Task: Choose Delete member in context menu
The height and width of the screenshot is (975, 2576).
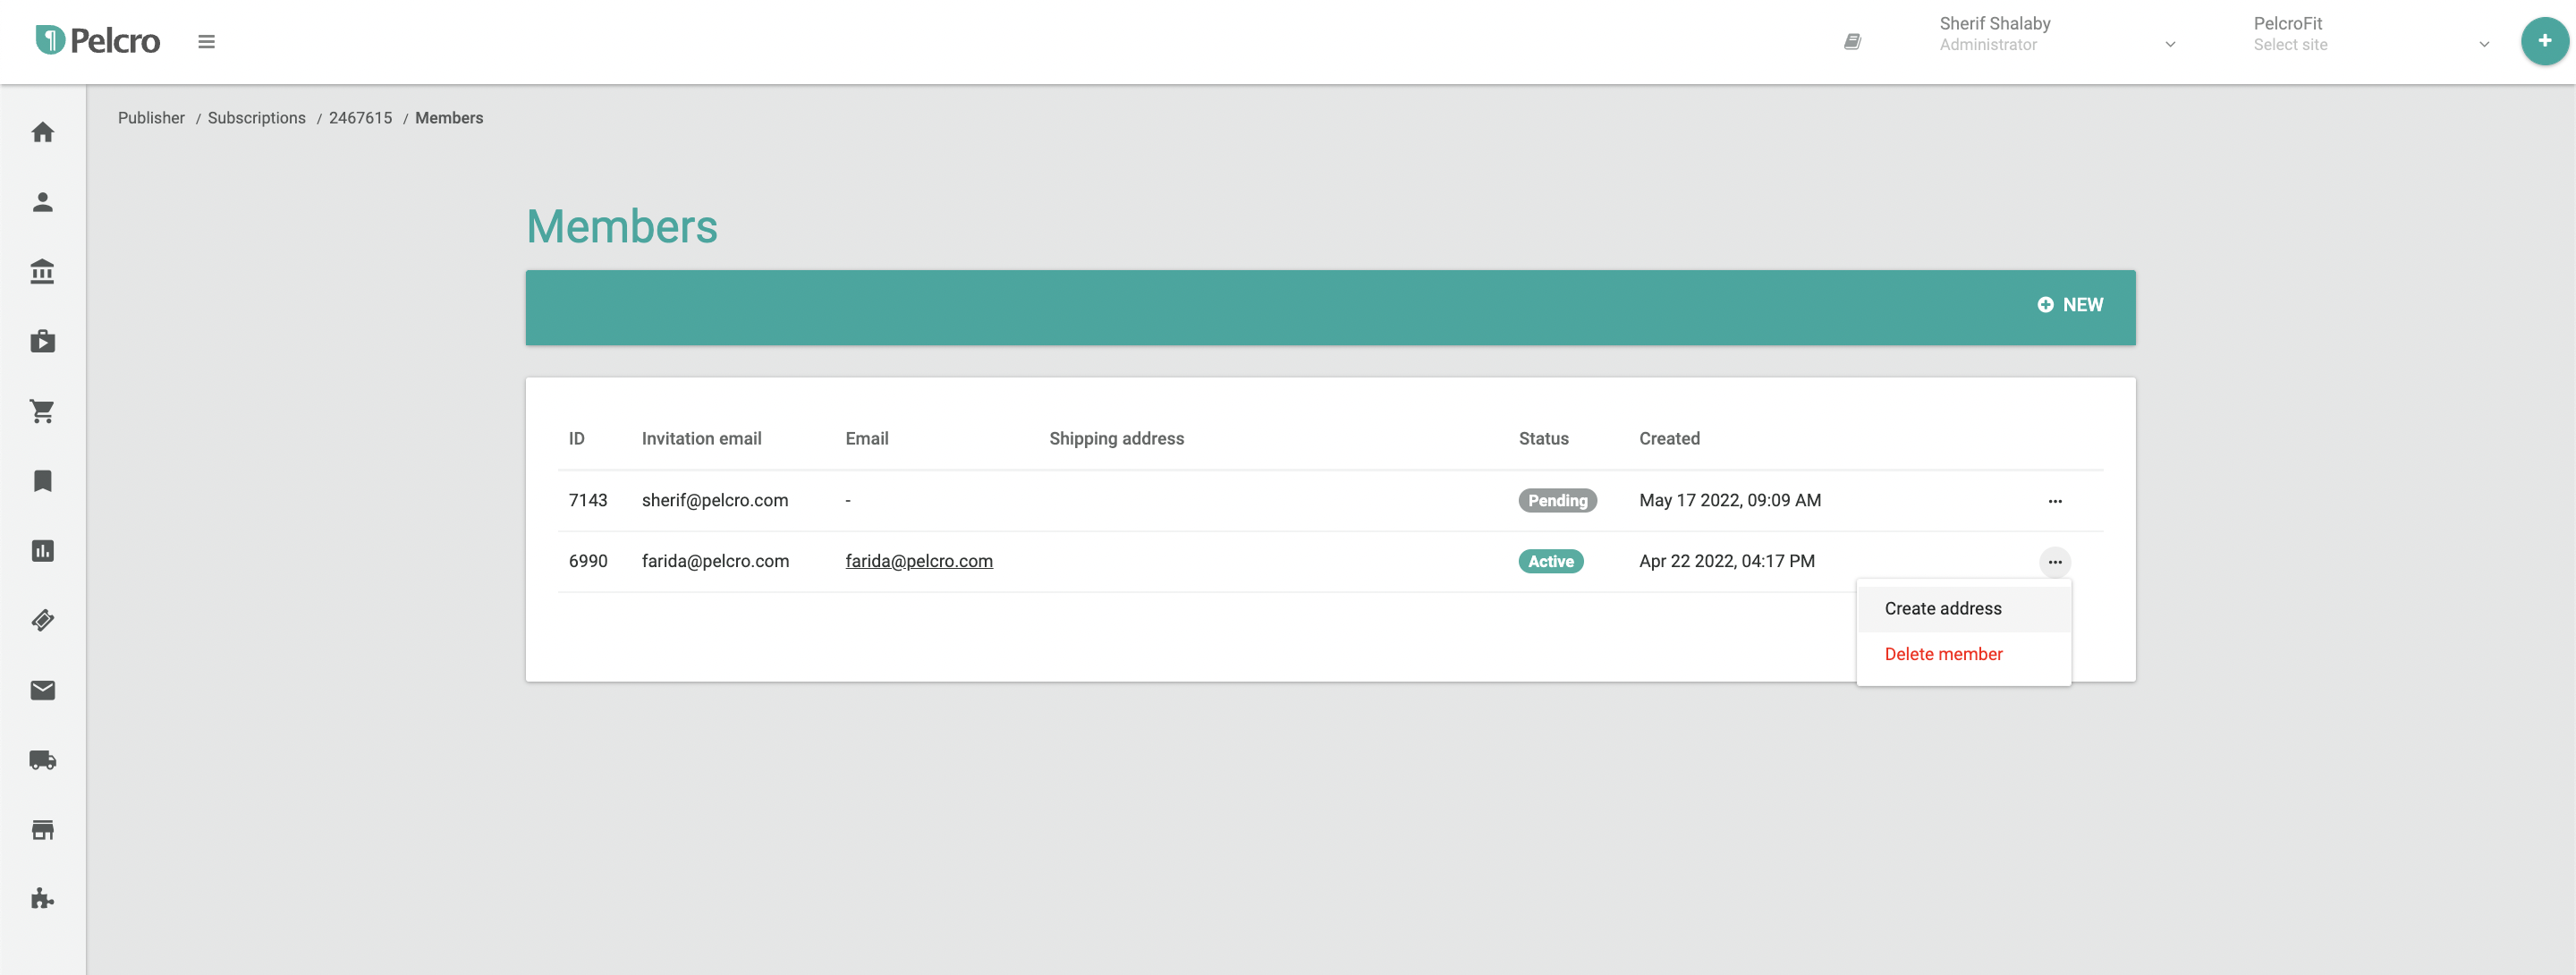Action: tap(1942, 654)
